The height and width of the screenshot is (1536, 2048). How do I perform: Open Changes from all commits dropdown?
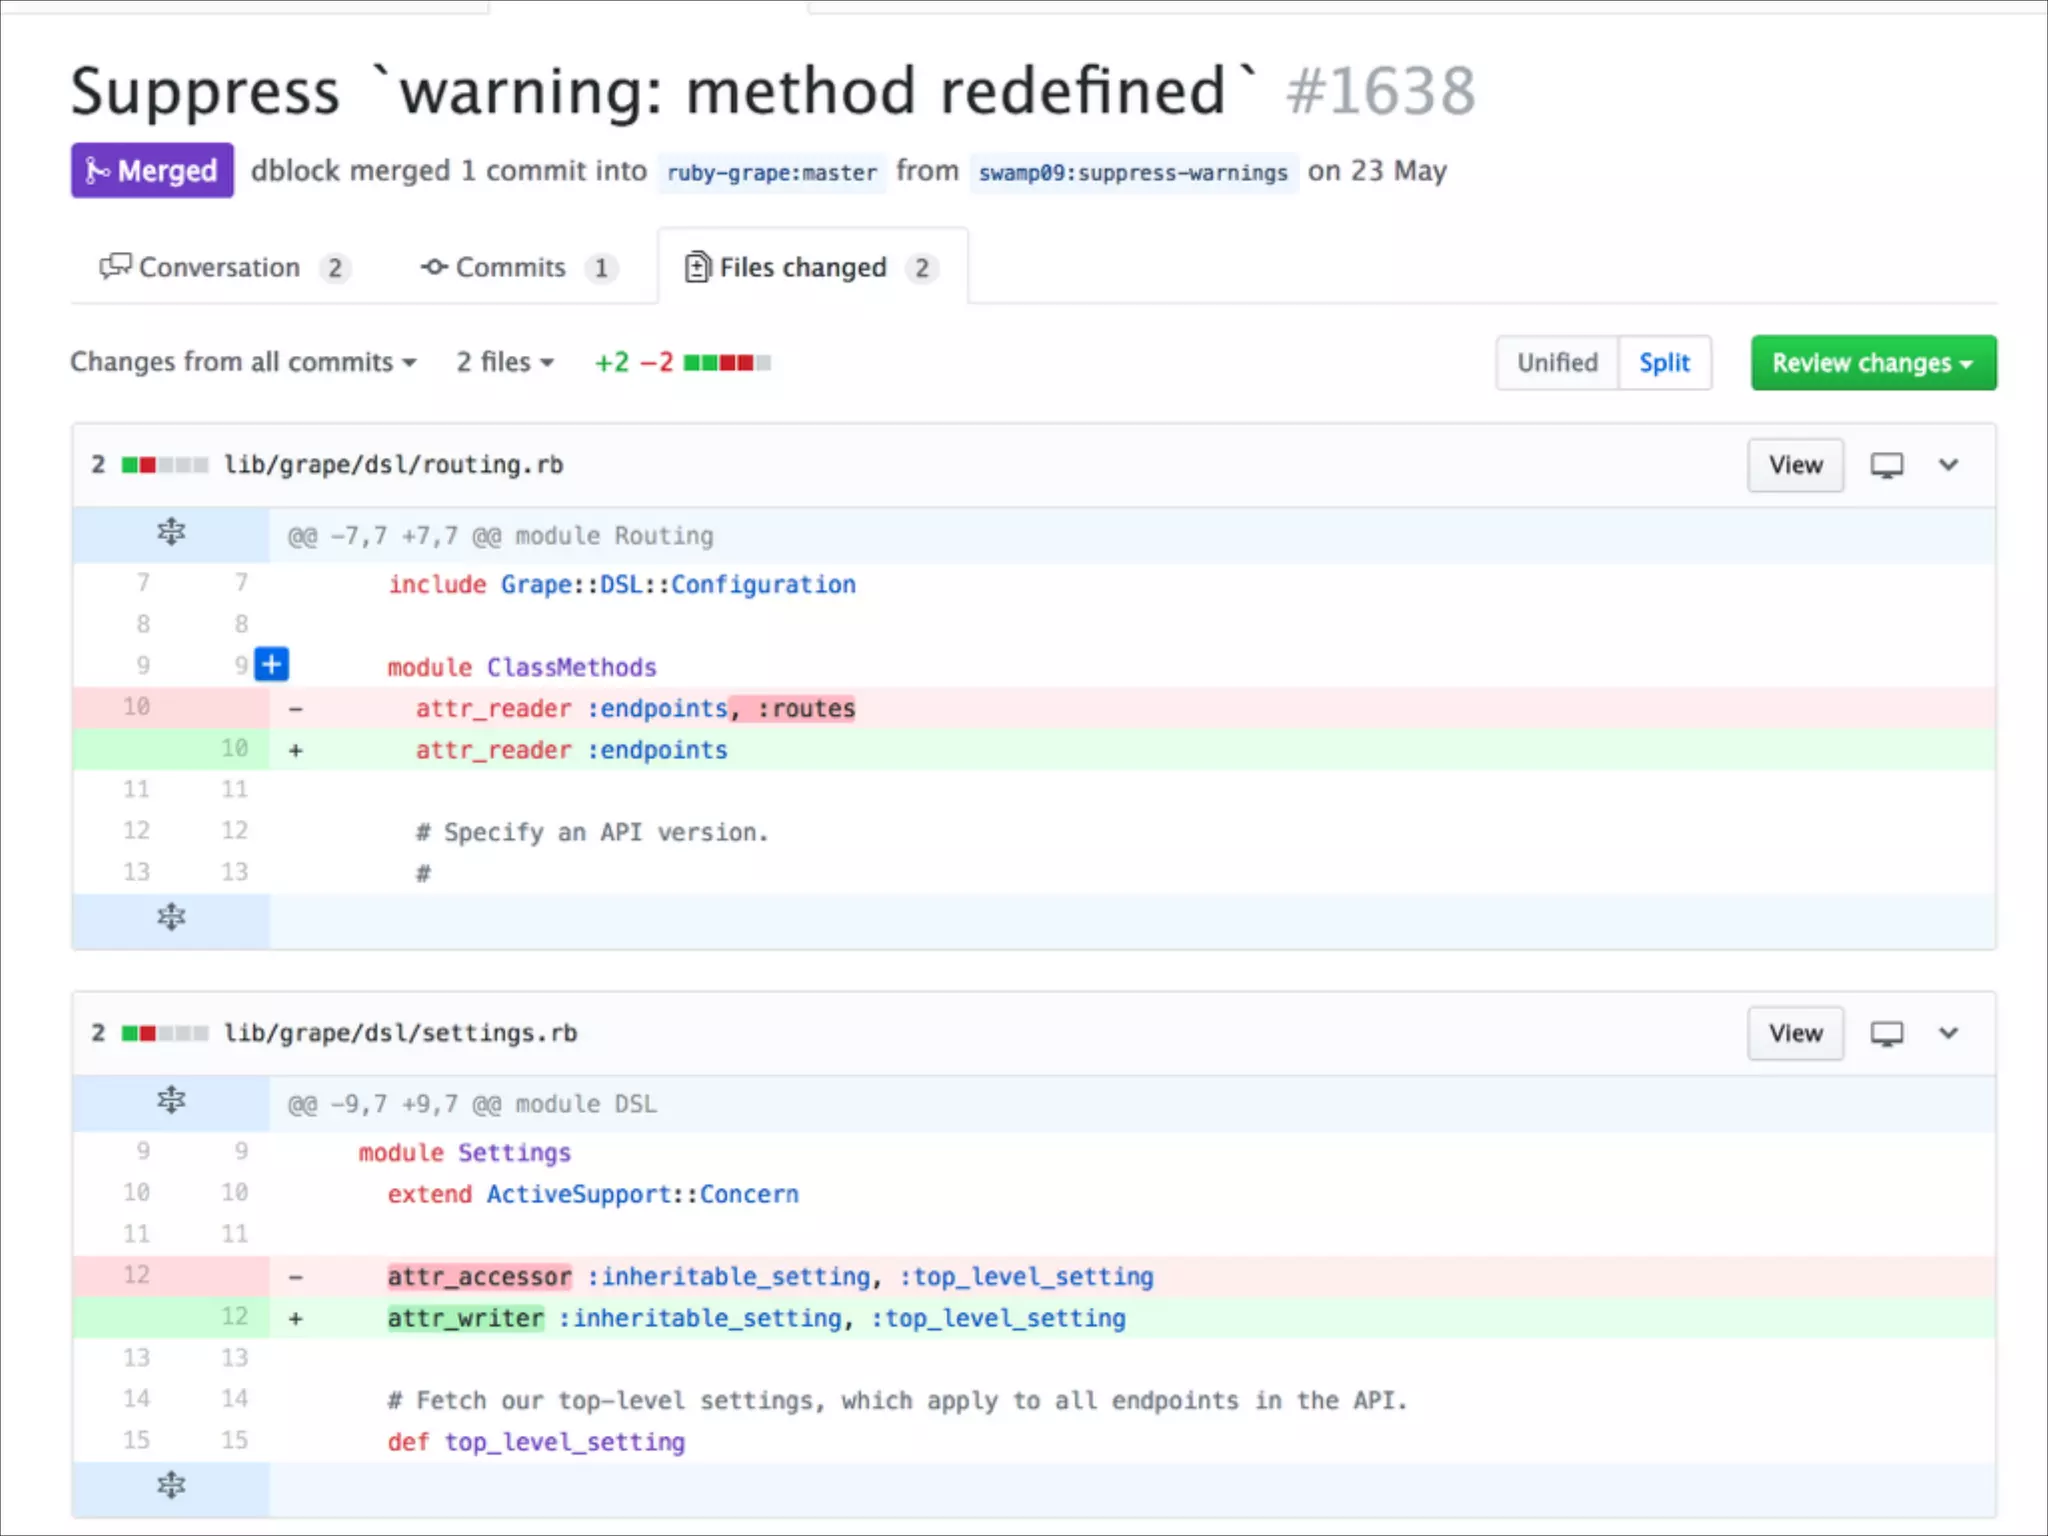pos(243,362)
